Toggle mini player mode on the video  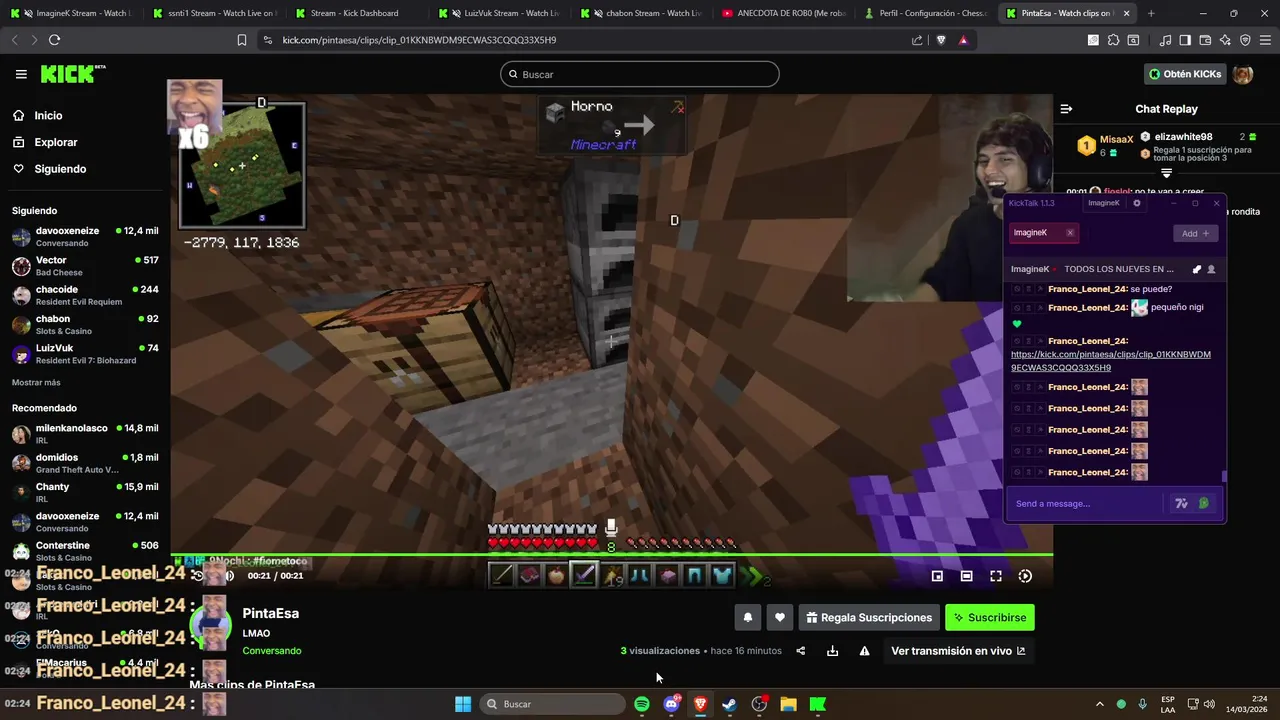(937, 576)
